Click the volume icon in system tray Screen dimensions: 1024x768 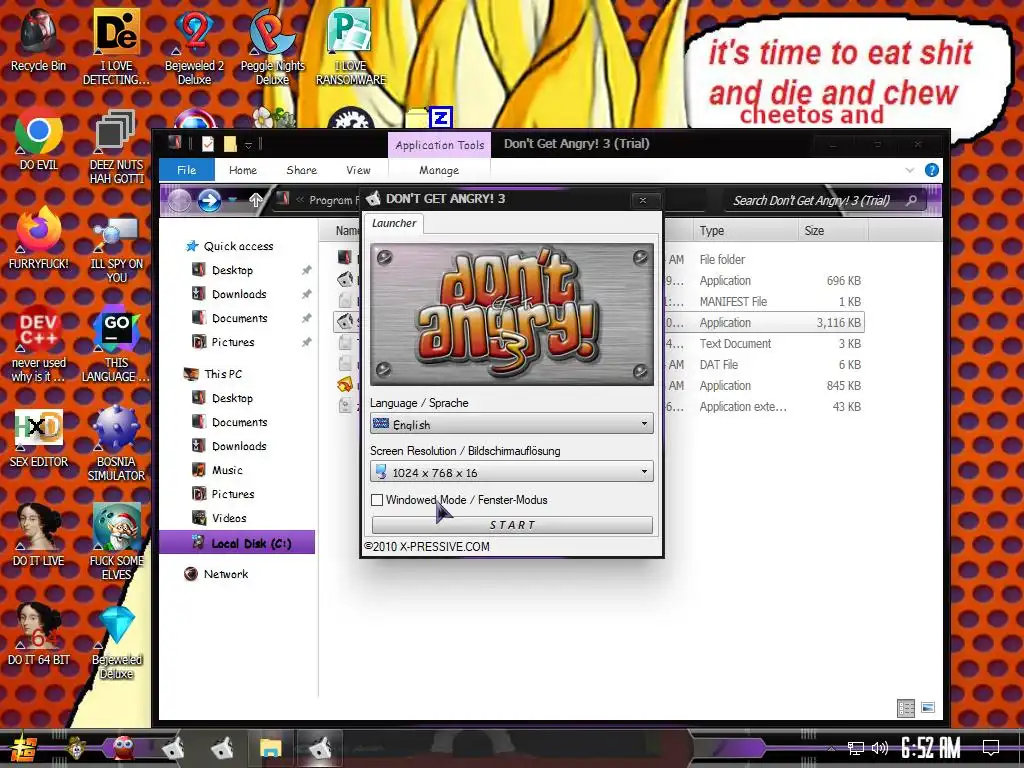pyautogui.click(x=880, y=748)
